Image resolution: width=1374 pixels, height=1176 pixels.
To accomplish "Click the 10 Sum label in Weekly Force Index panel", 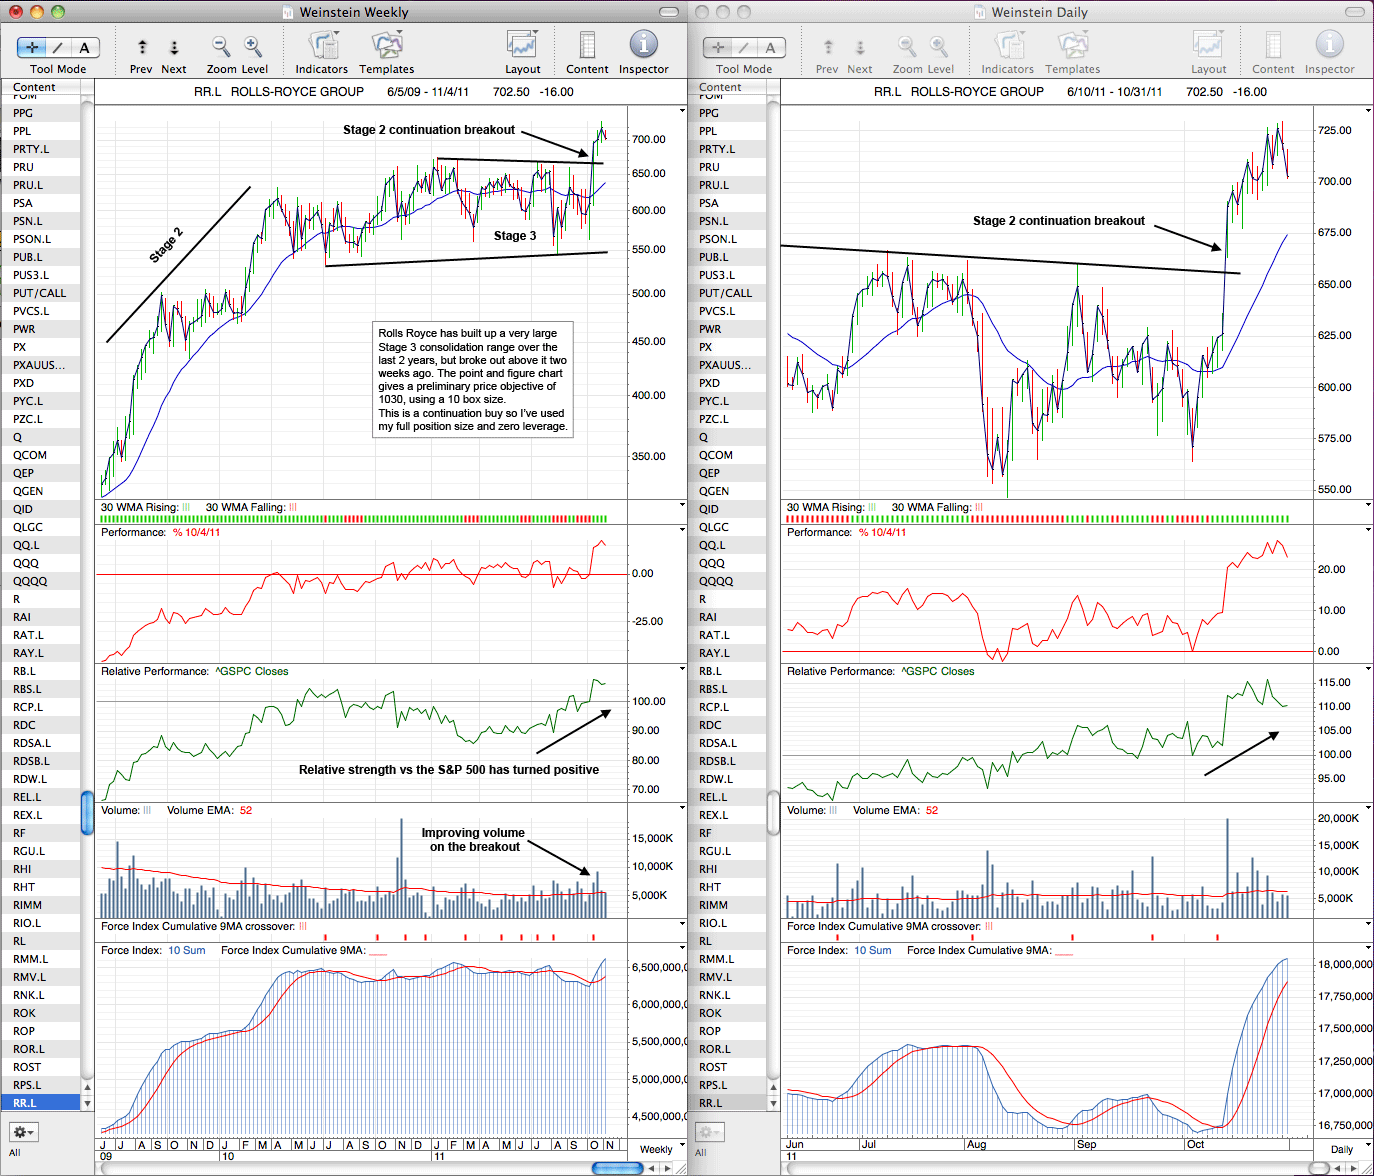I will (x=187, y=950).
